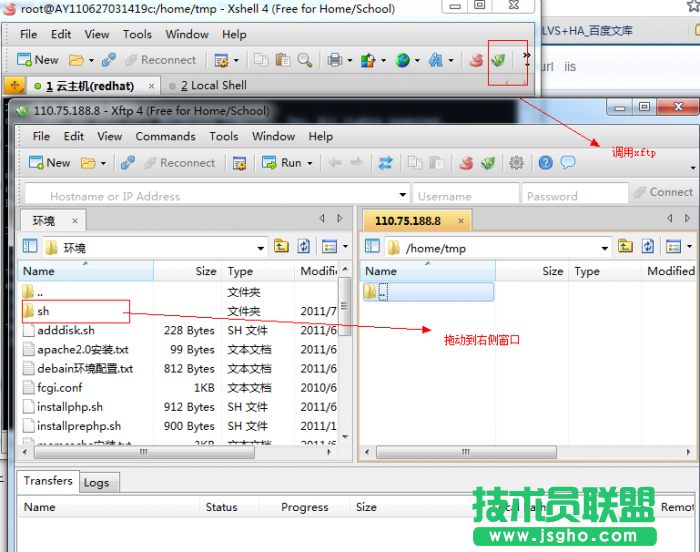Viewport: 700px width, 552px height.
Task: Expand remote path /home/tmp dropdown
Action: [x=605, y=248]
